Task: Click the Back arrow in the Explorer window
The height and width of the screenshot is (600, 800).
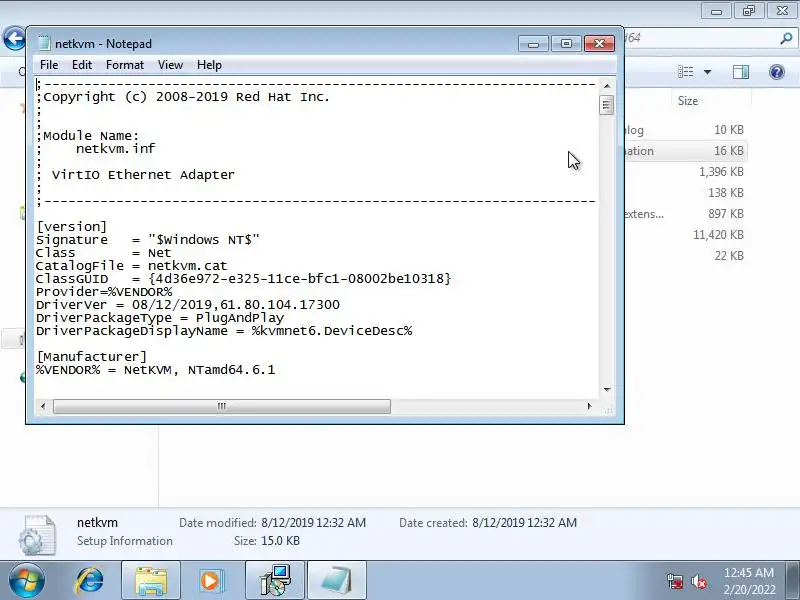Action: [15, 38]
